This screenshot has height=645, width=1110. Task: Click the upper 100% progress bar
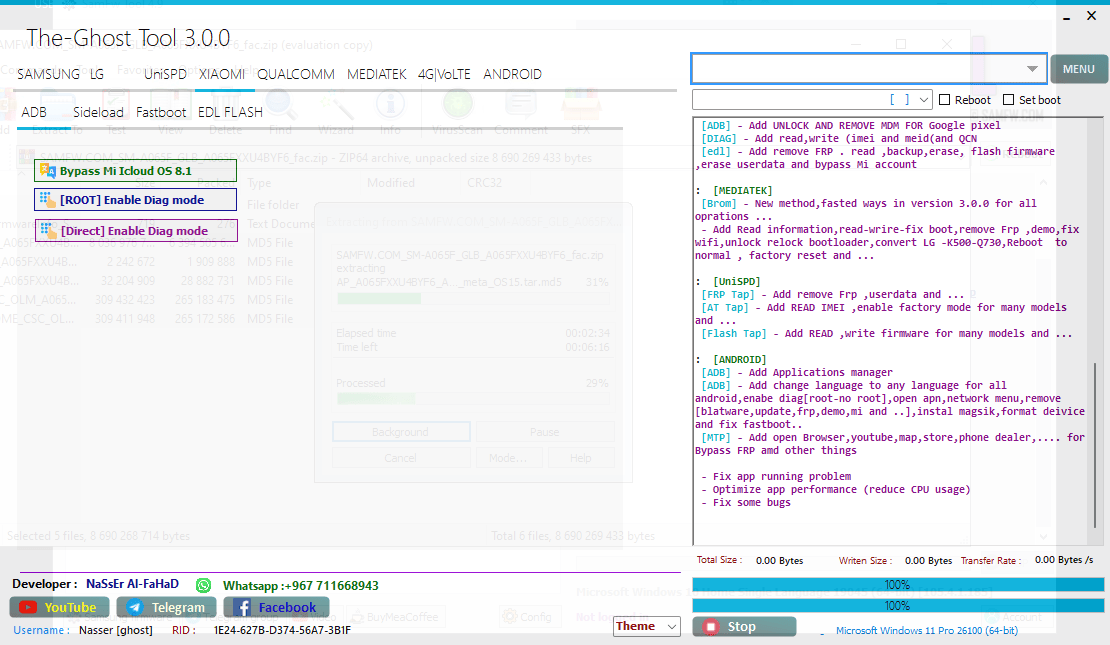[897, 585]
